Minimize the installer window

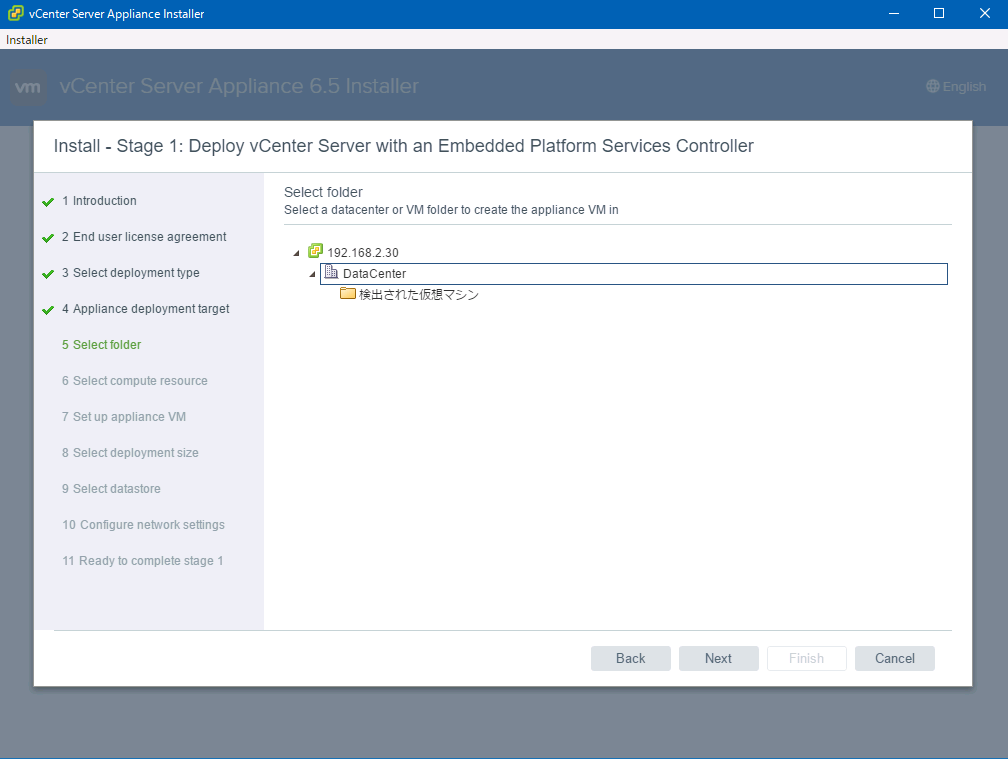(x=894, y=13)
